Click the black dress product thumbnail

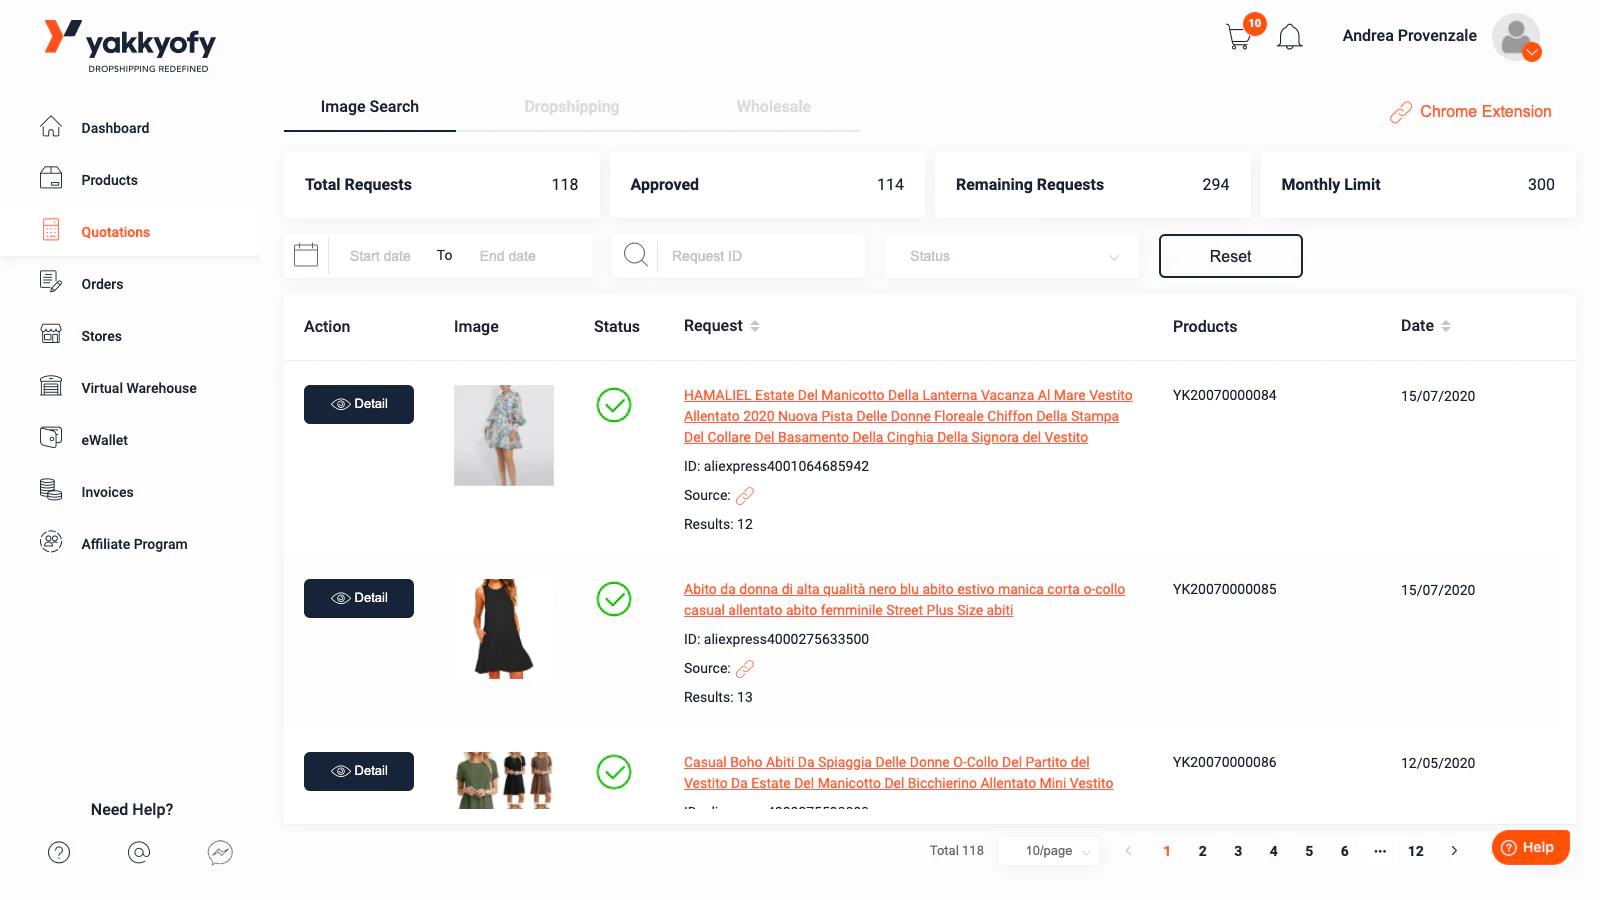tap(503, 628)
